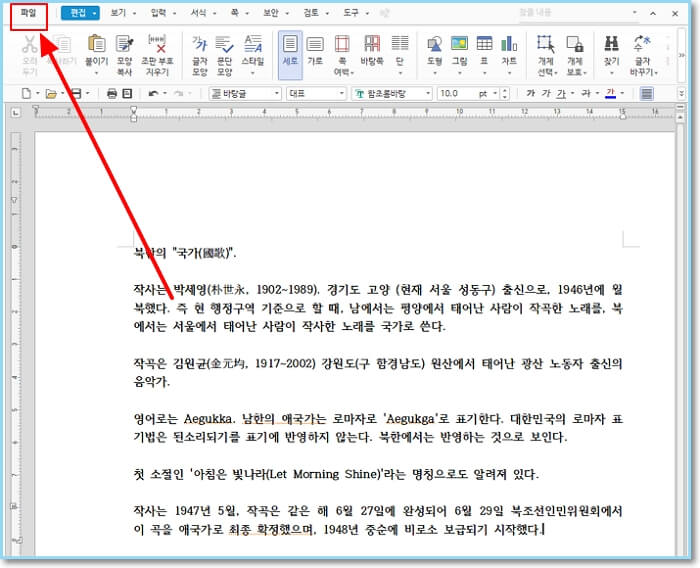The image size is (700, 568).
Task: Click the 오려 두기 (Cut) scissors icon
Action: click(x=29, y=44)
